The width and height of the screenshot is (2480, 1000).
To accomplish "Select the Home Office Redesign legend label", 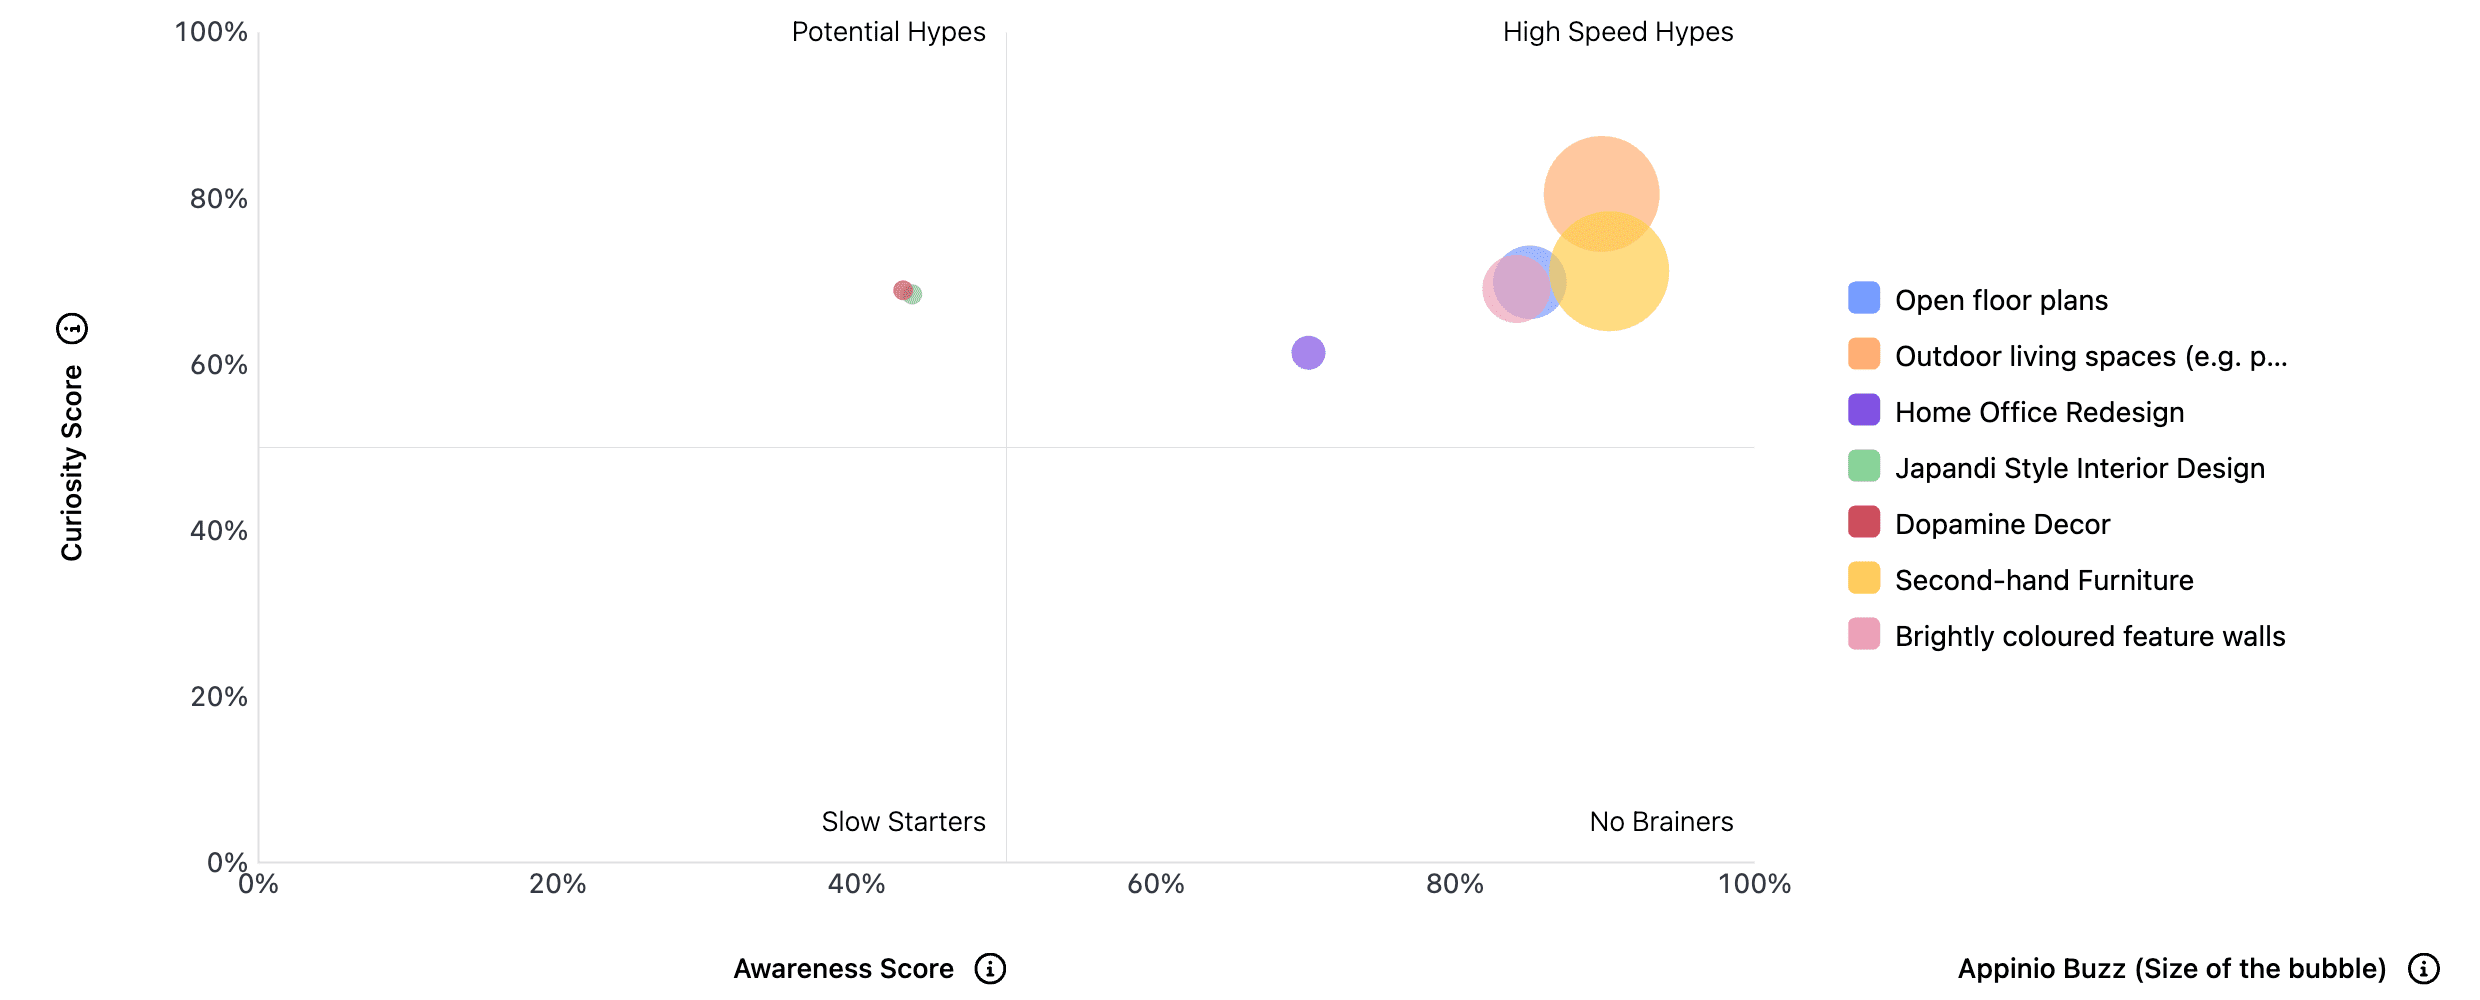I will pyautogui.click(x=2039, y=412).
